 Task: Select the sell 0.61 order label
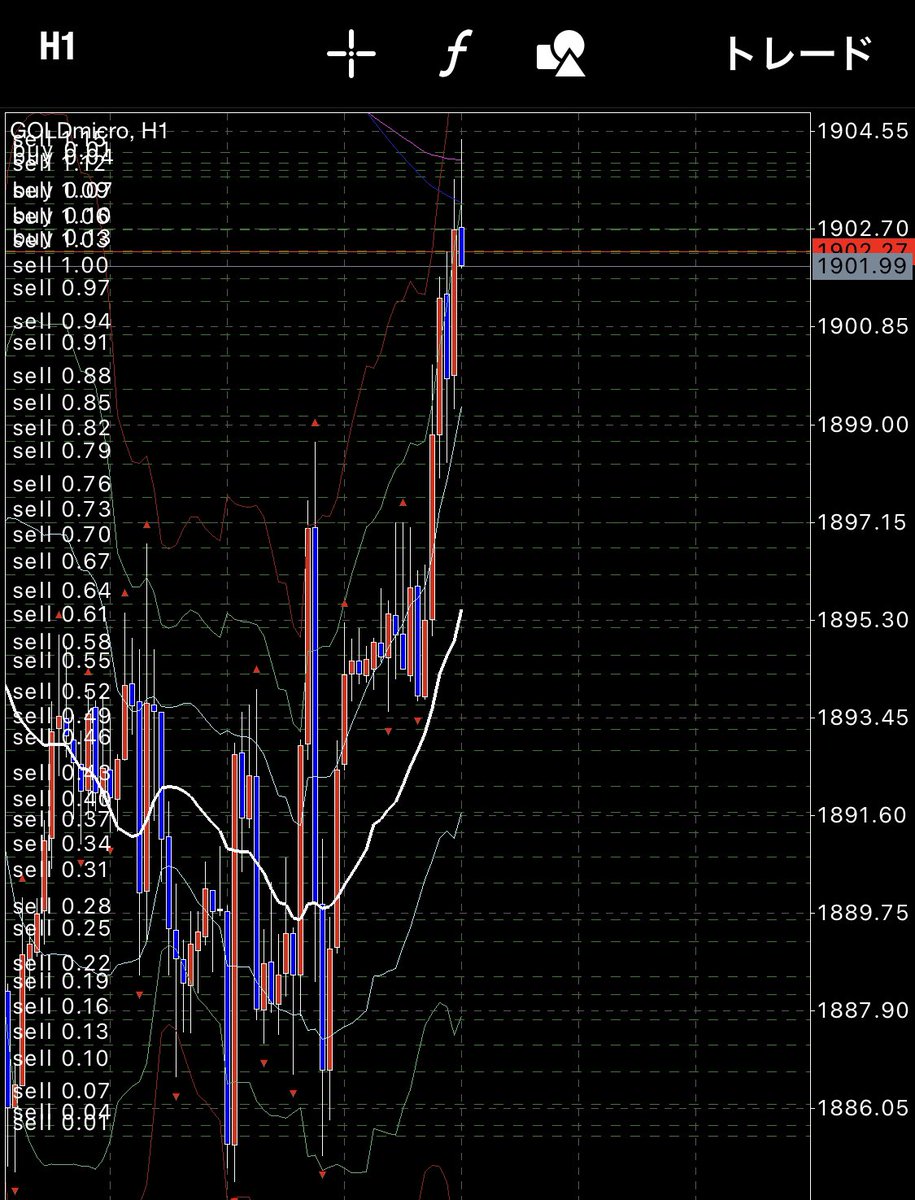[61, 614]
